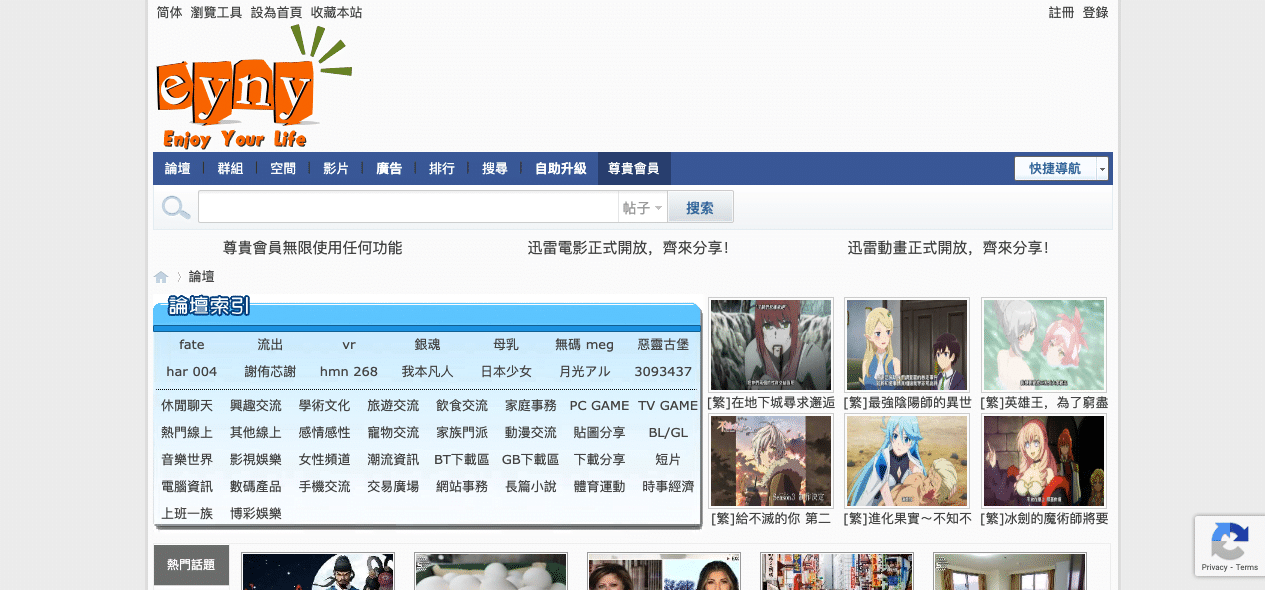Open 尊貴會員無限使用任何功能 announcement

tap(313, 248)
